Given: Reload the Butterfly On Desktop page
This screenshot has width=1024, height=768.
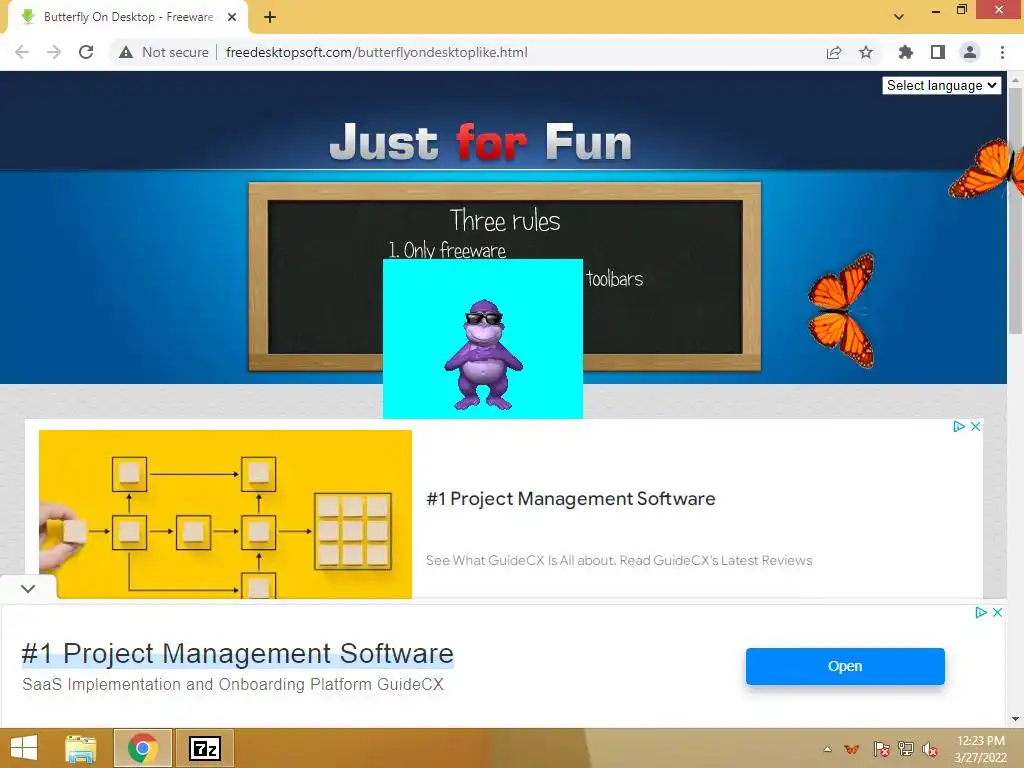Looking at the screenshot, I should (x=86, y=52).
